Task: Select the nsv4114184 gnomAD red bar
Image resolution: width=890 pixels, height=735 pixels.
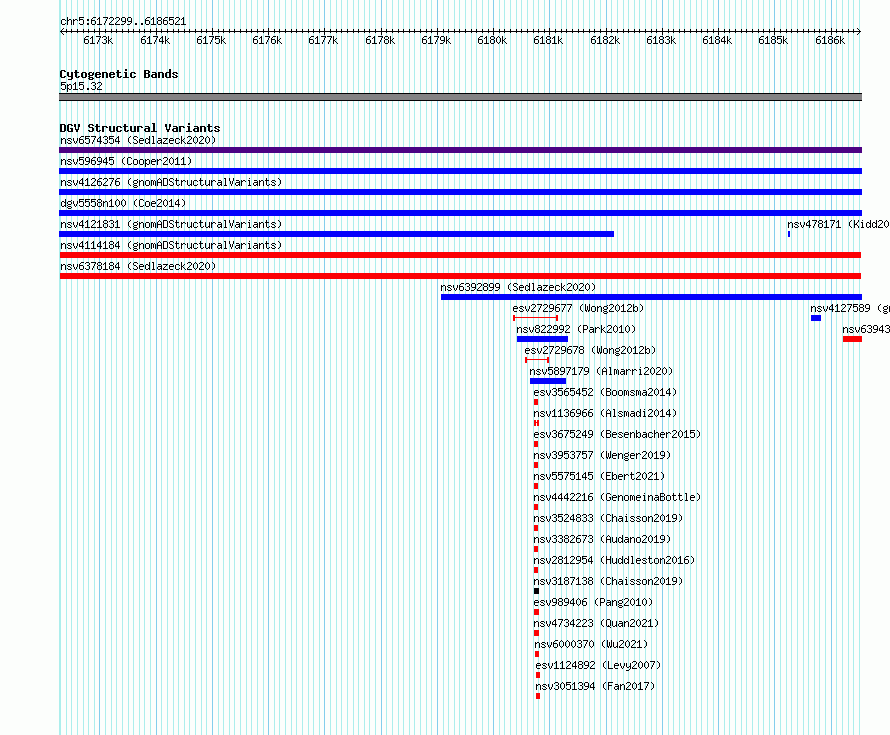Action: 460,255
